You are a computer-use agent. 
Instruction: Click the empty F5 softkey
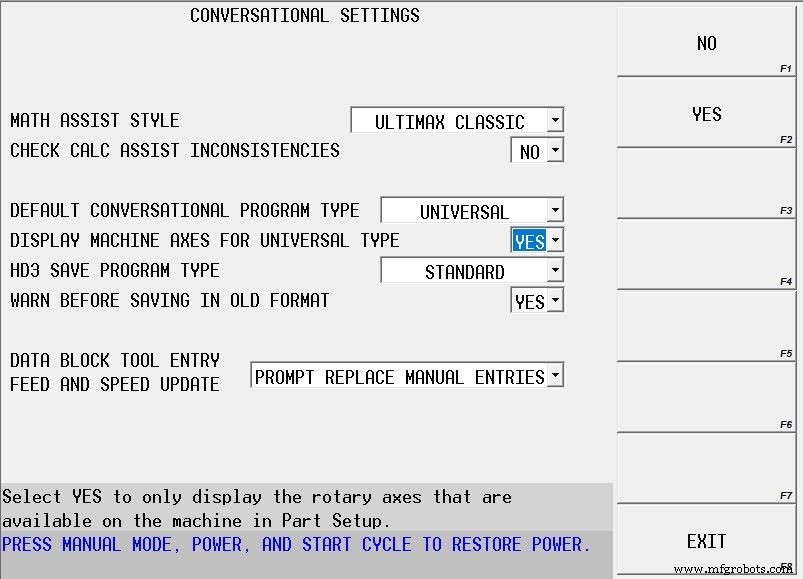click(706, 325)
